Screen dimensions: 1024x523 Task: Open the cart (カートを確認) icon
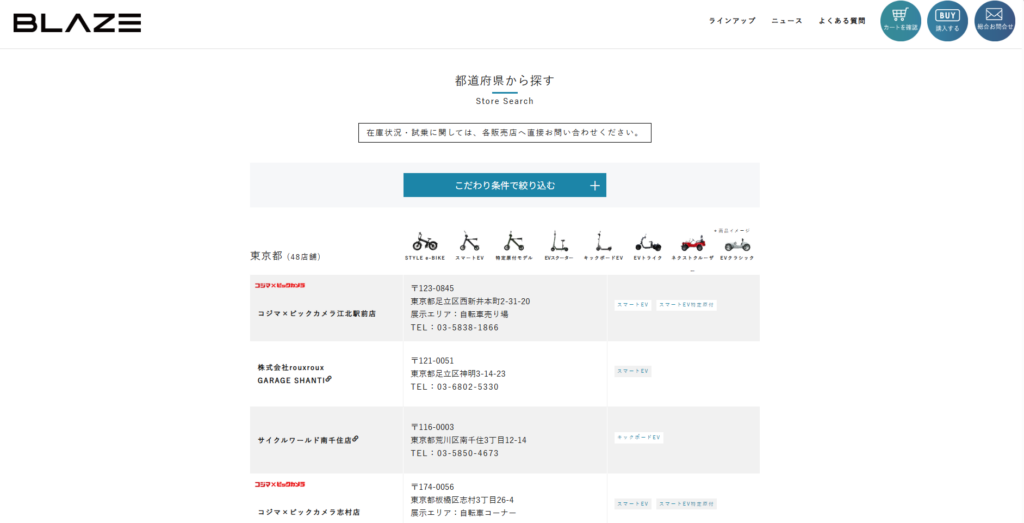(x=901, y=21)
